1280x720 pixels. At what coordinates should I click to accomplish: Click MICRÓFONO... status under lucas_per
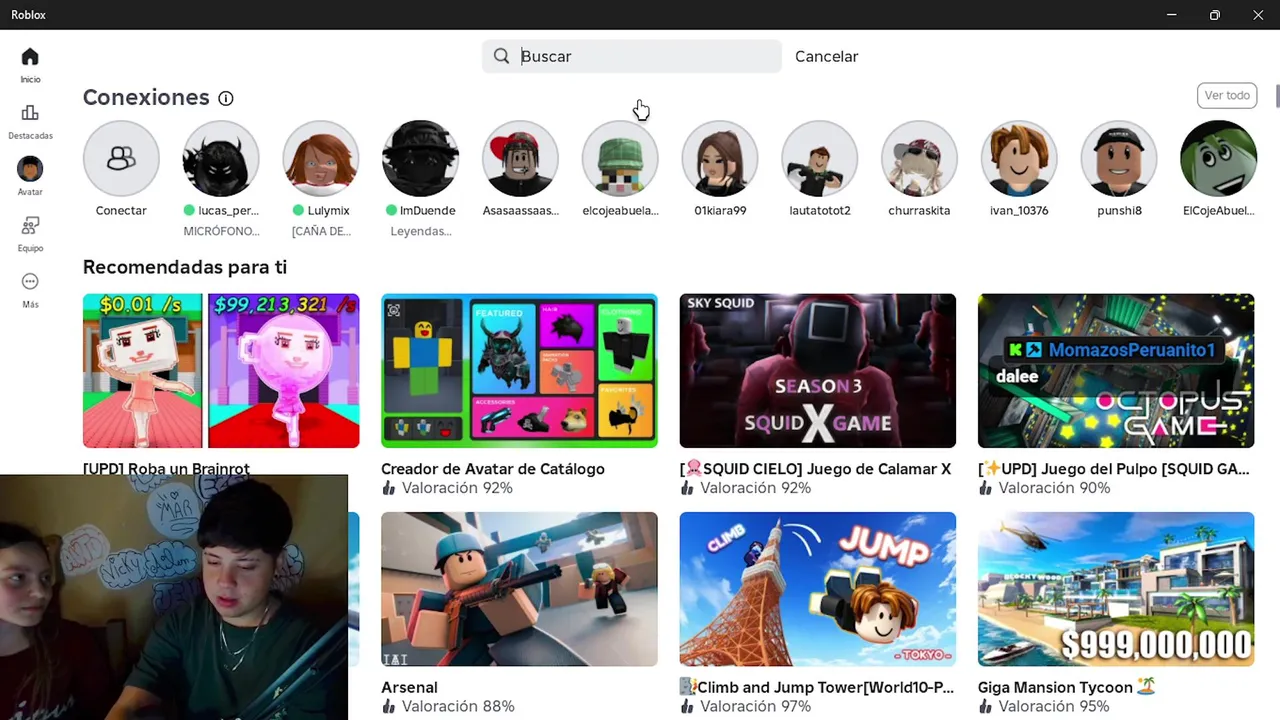tap(221, 231)
